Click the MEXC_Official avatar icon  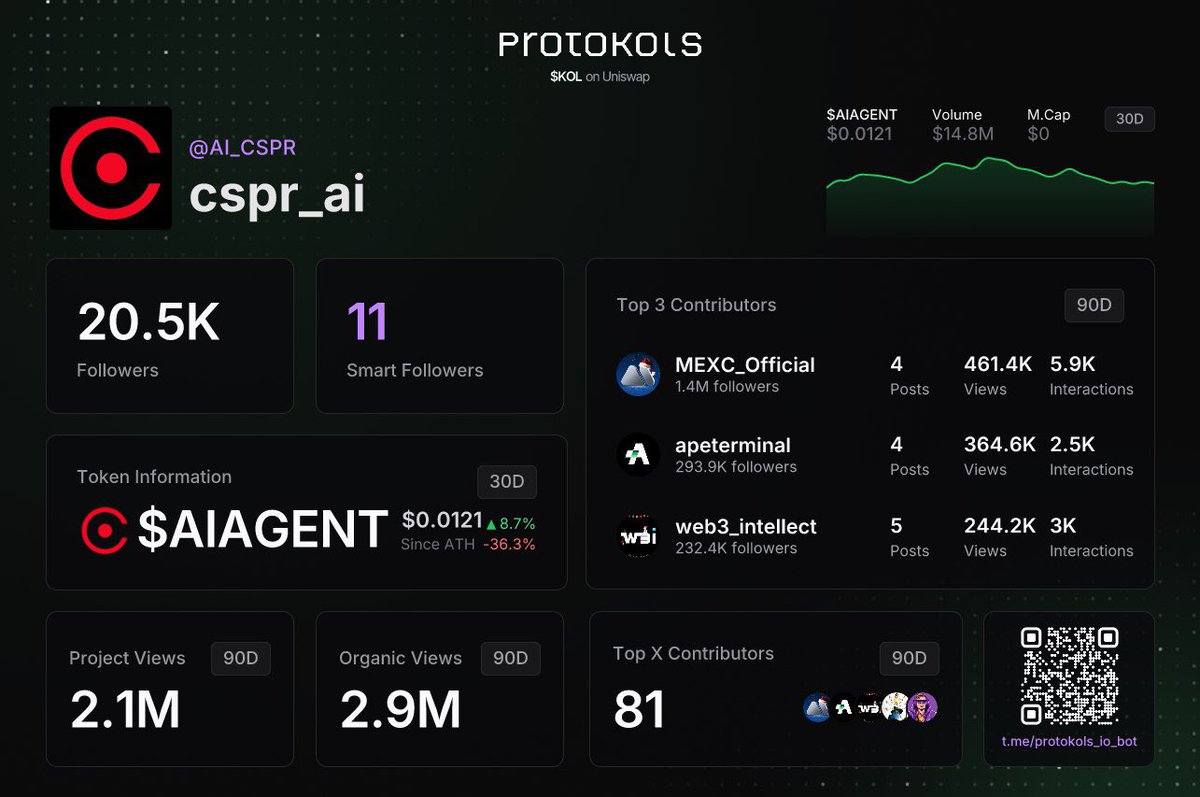pyautogui.click(x=638, y=374)
